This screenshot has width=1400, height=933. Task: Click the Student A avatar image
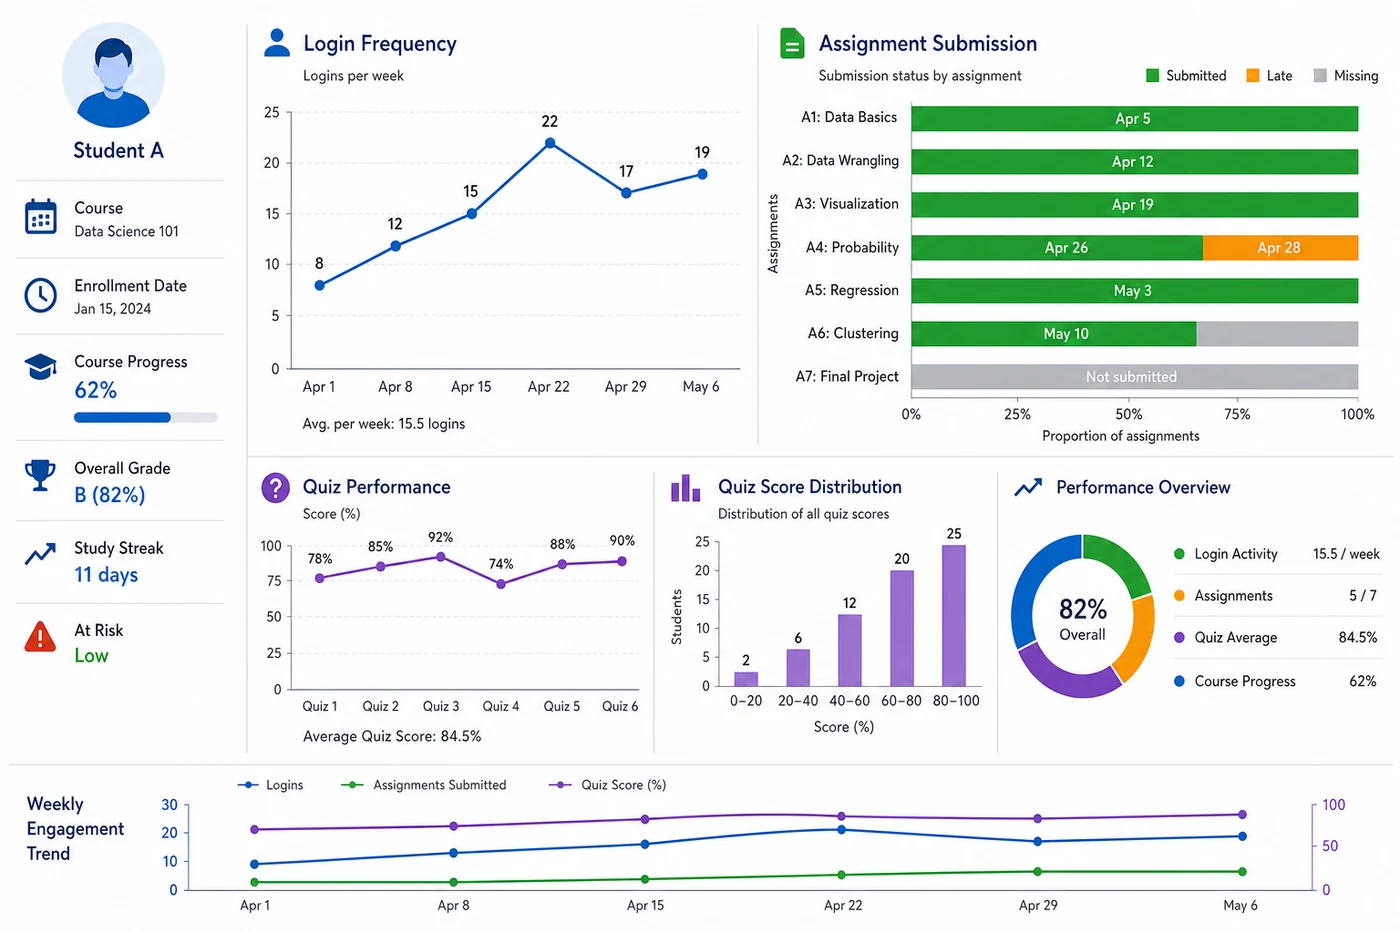click(x=113, y=75)
